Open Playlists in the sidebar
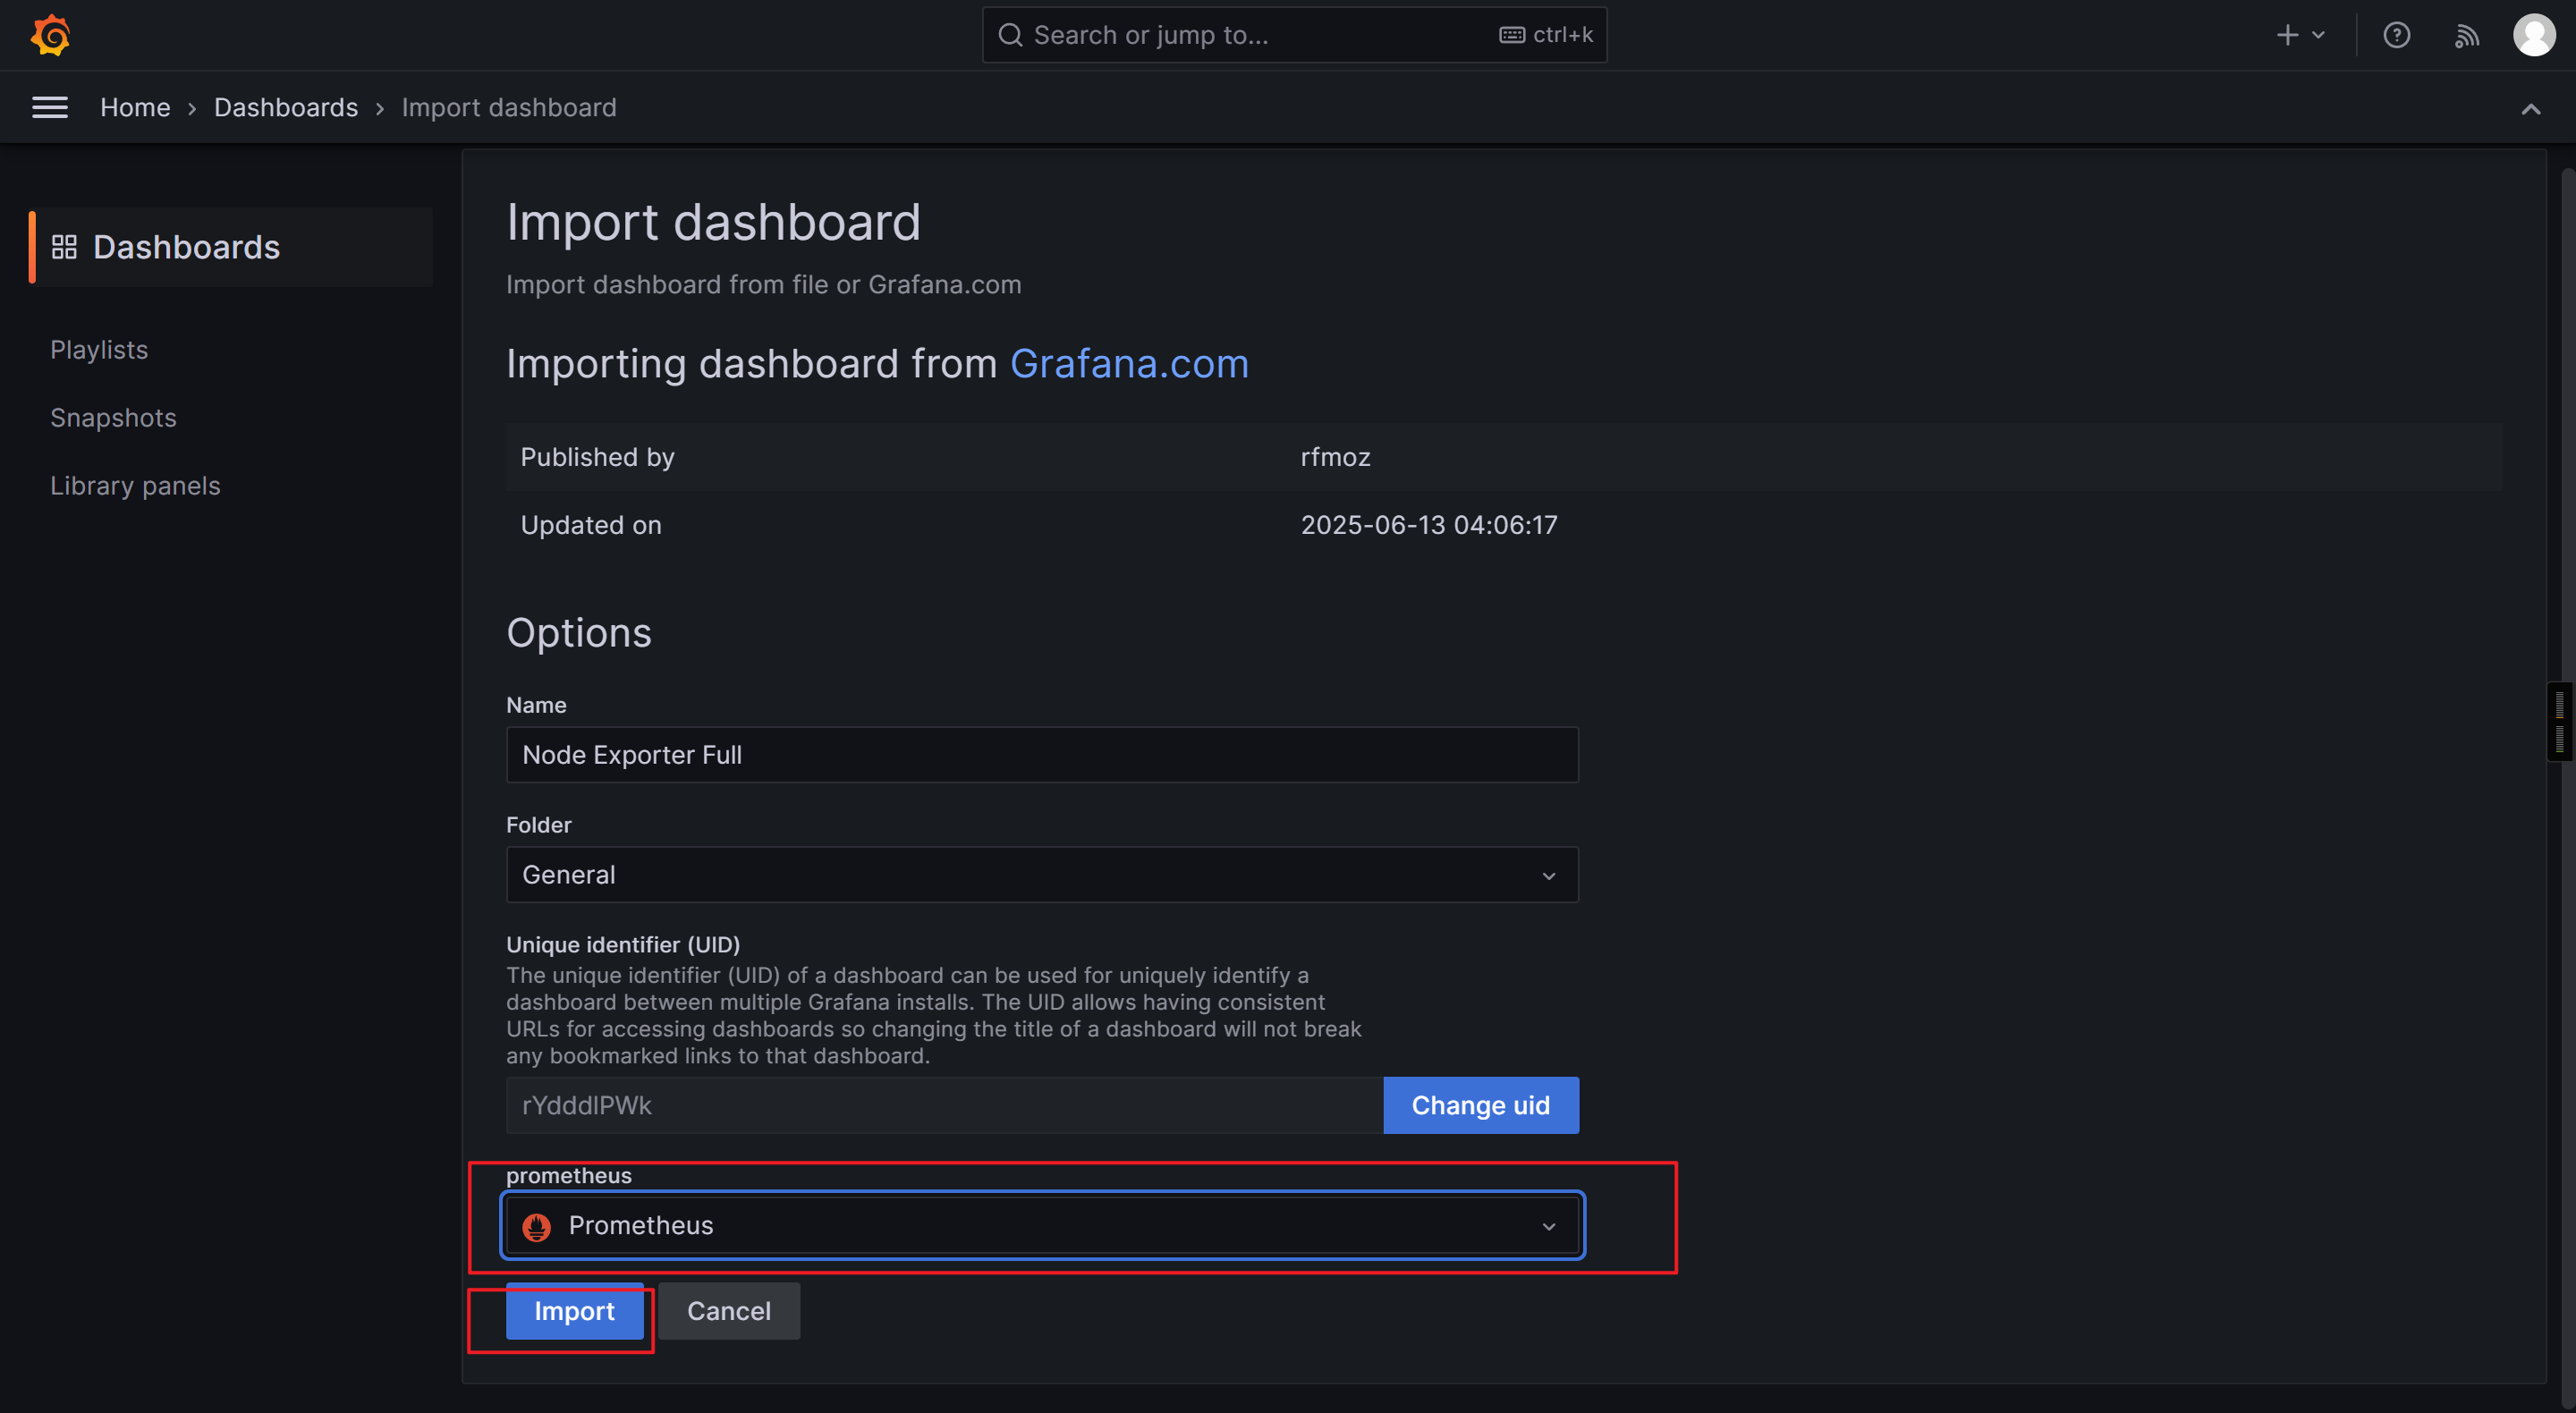 tap(99, 350)
